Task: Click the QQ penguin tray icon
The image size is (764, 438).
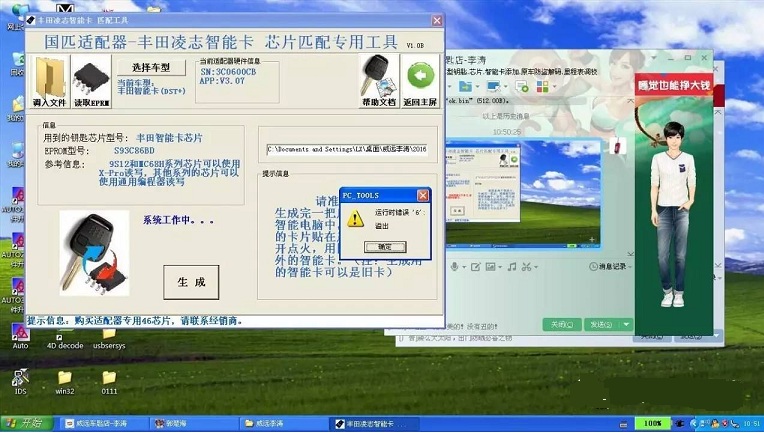Action: pyautogui.click(x=716, y=423)
